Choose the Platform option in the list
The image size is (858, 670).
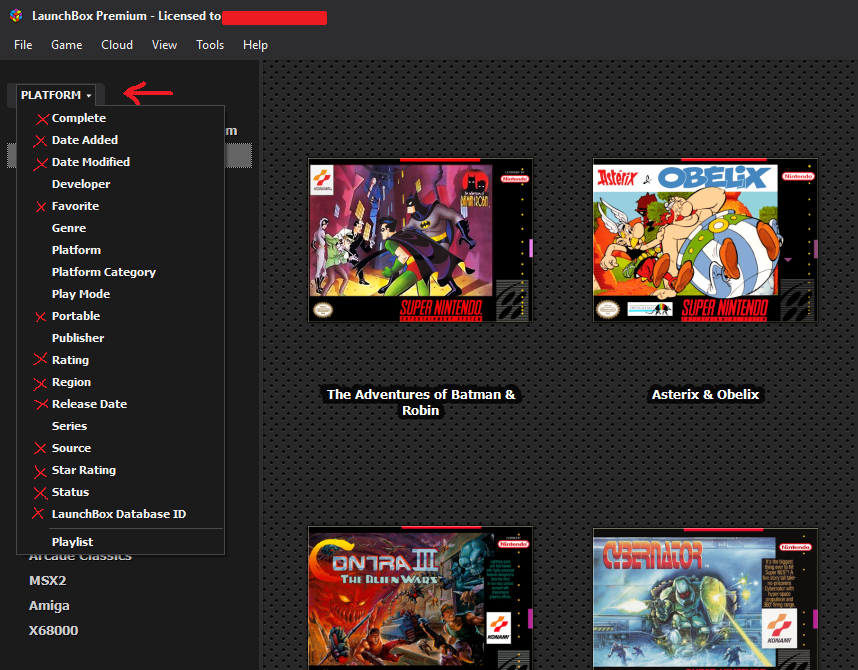(120, 250)
